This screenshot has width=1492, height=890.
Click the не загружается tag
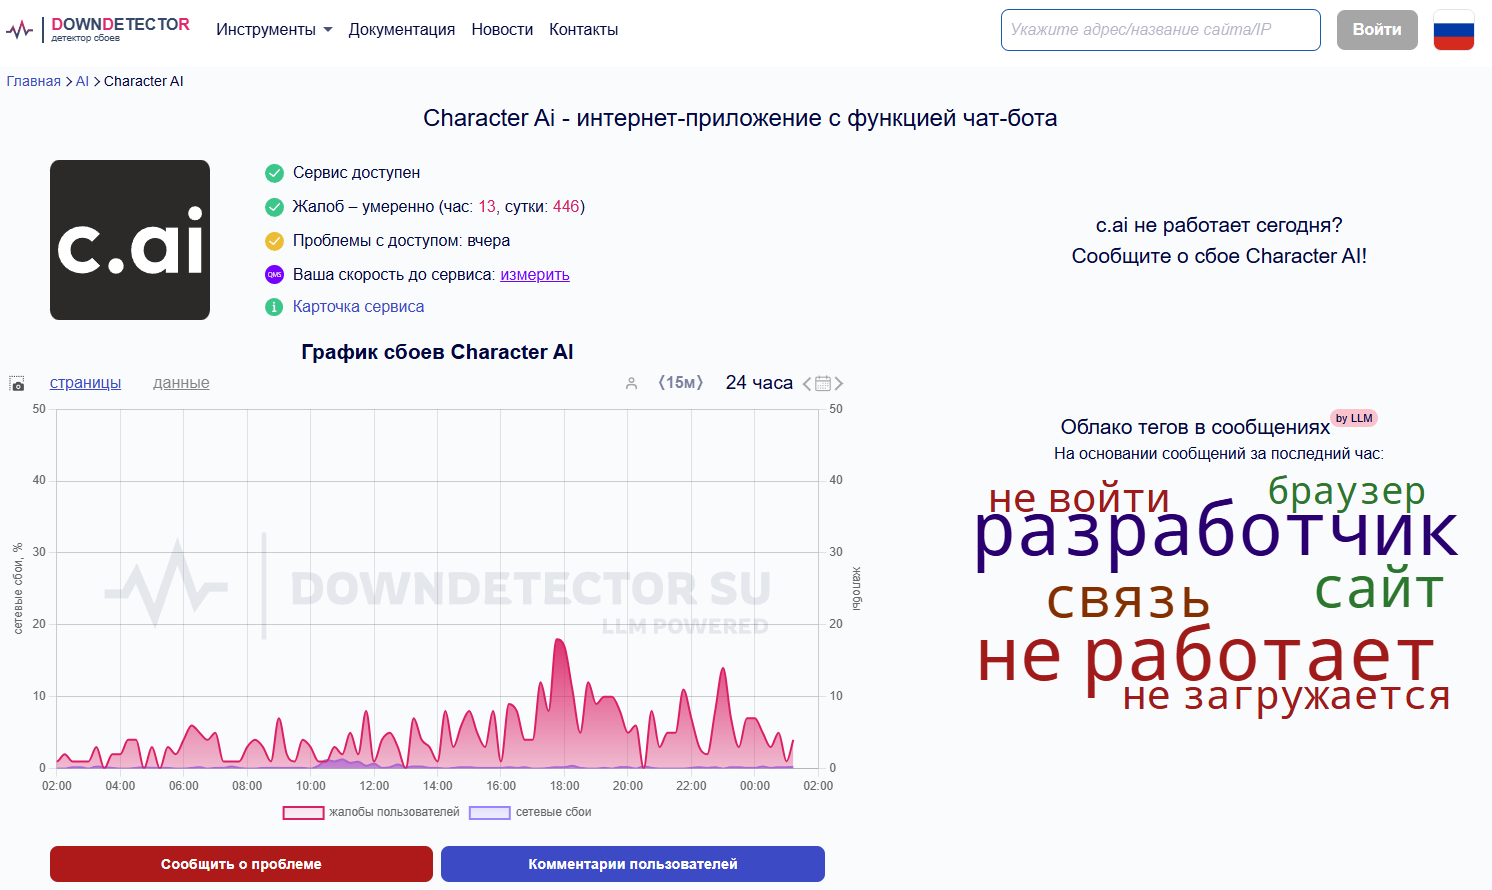point(1286,696)
